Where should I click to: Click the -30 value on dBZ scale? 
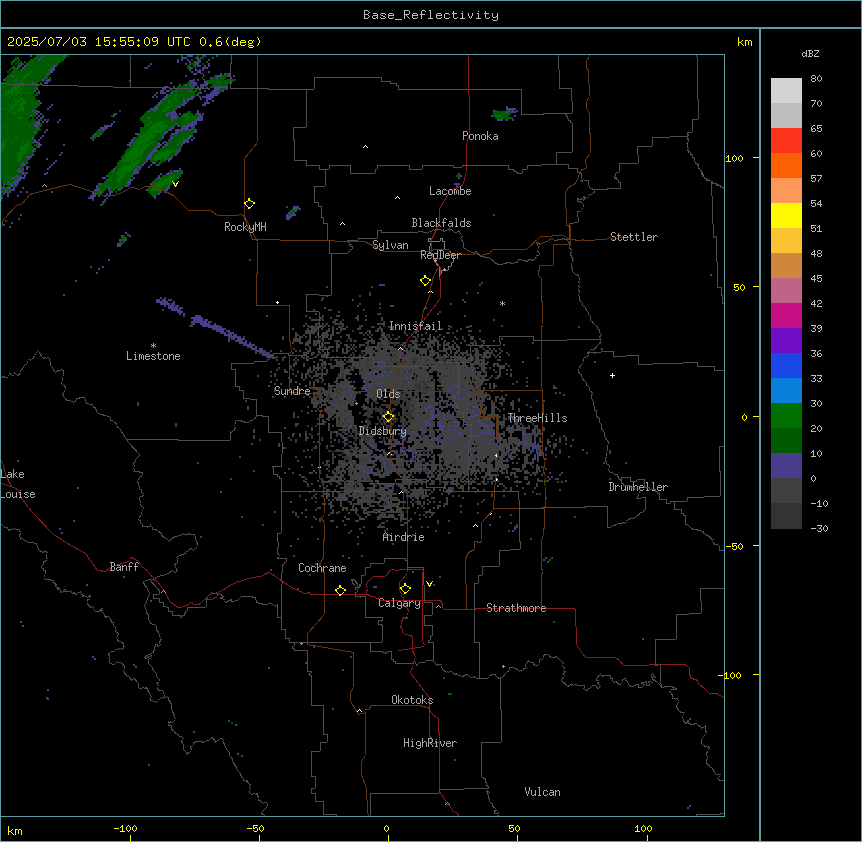pyautogui.click(x=819, y=528)
